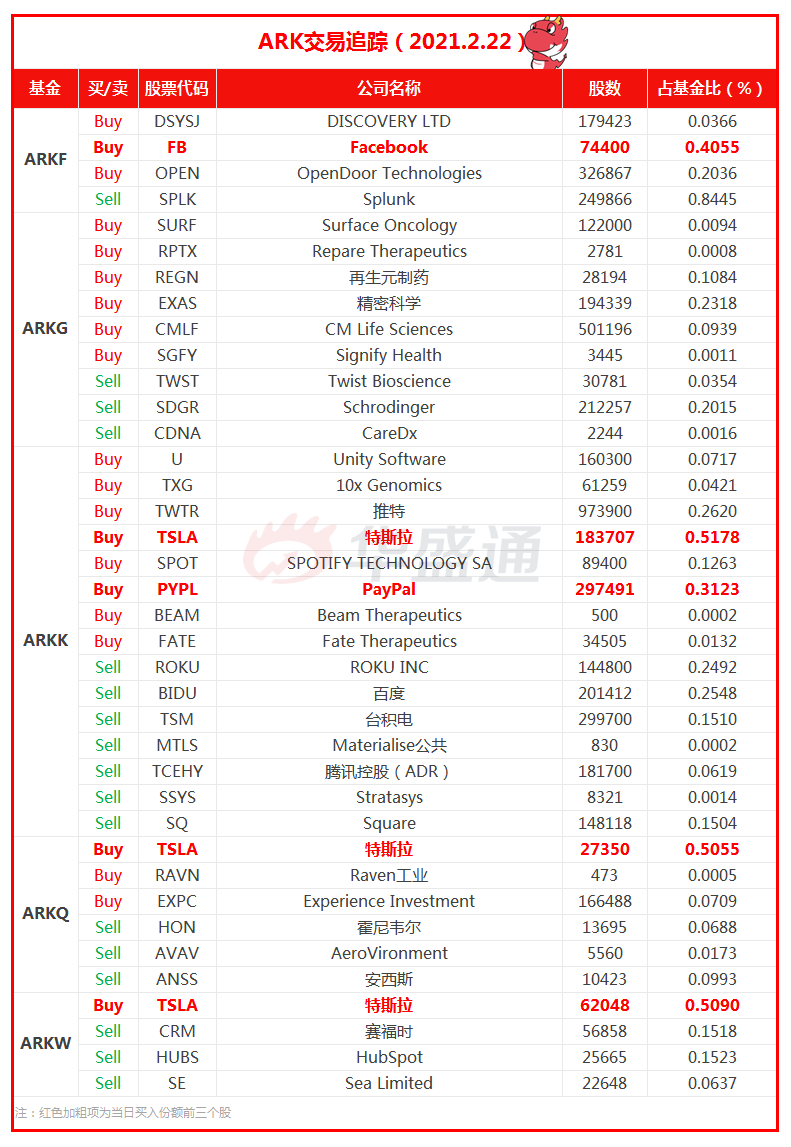Click the 股票代码 column header

pos(177,88)
